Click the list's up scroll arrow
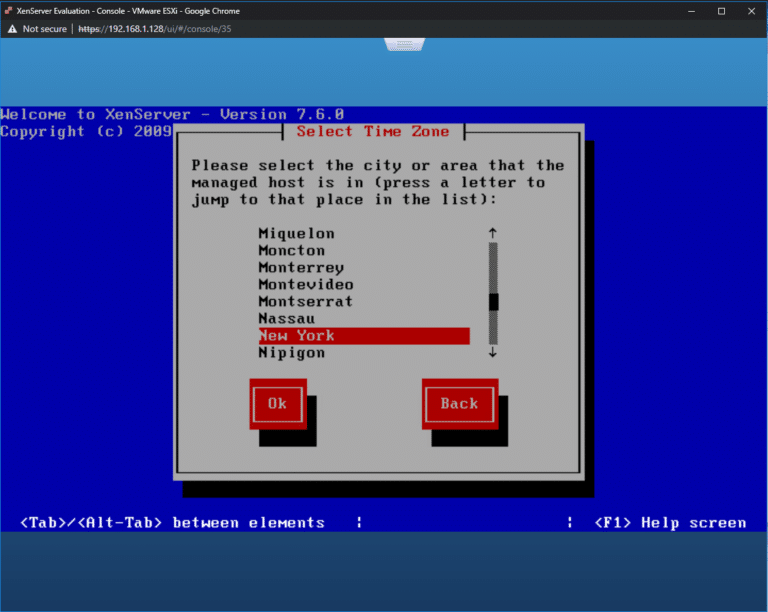This screenshot has width=768, height=612. pos(493,234)
